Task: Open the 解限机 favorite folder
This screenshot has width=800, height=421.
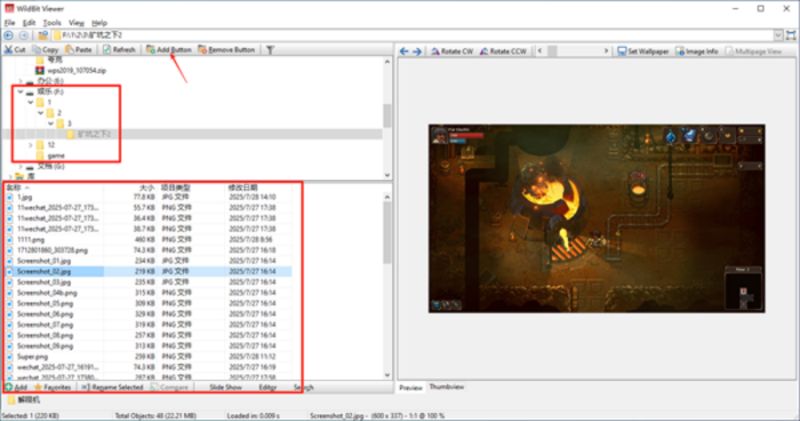Action: [x=23, y=400]
